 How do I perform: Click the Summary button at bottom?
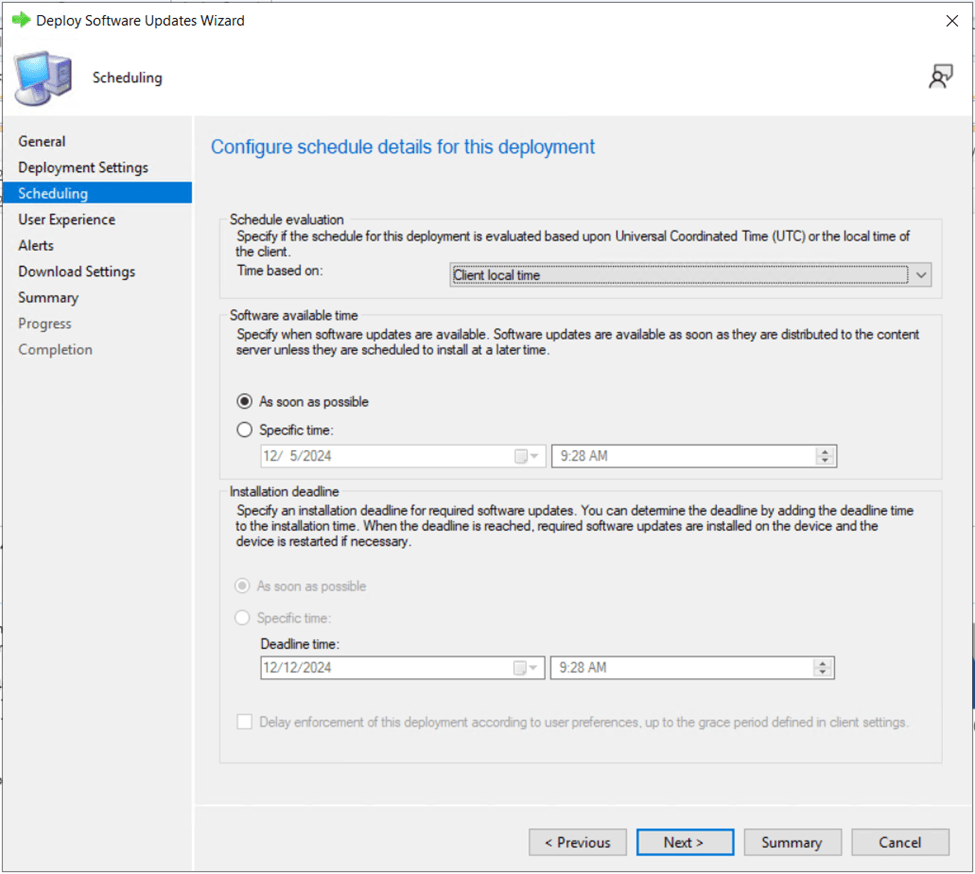791,842
